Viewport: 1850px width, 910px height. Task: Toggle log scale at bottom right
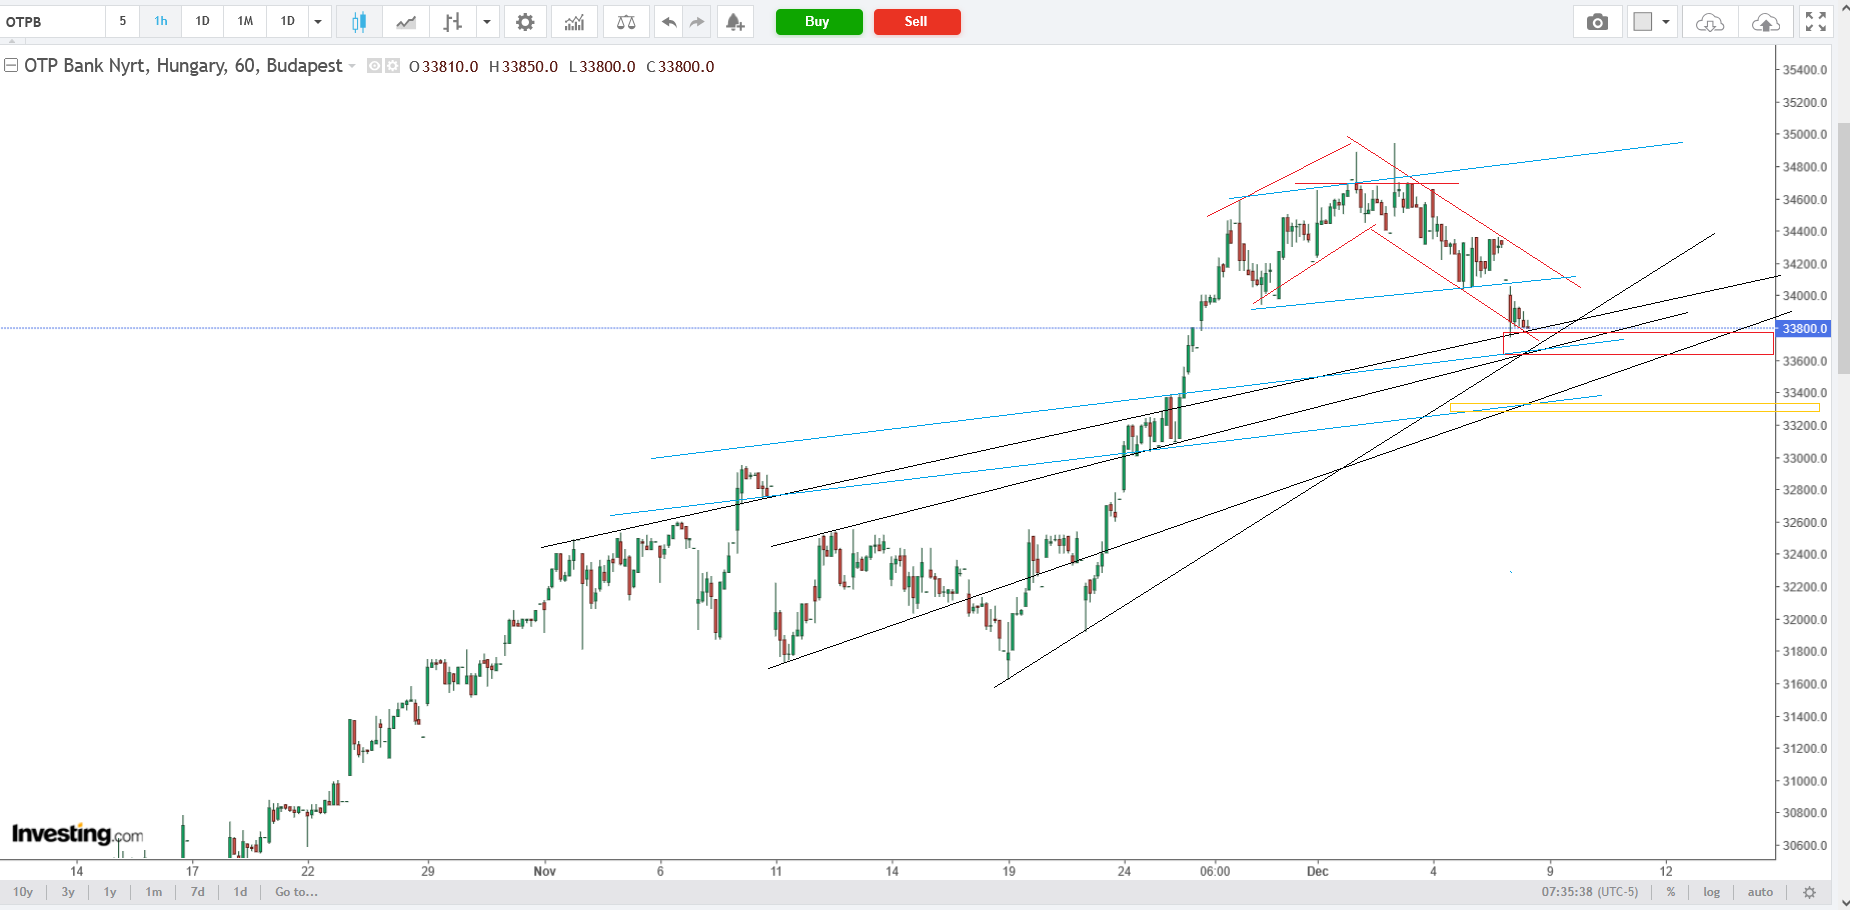[1711, 892]
